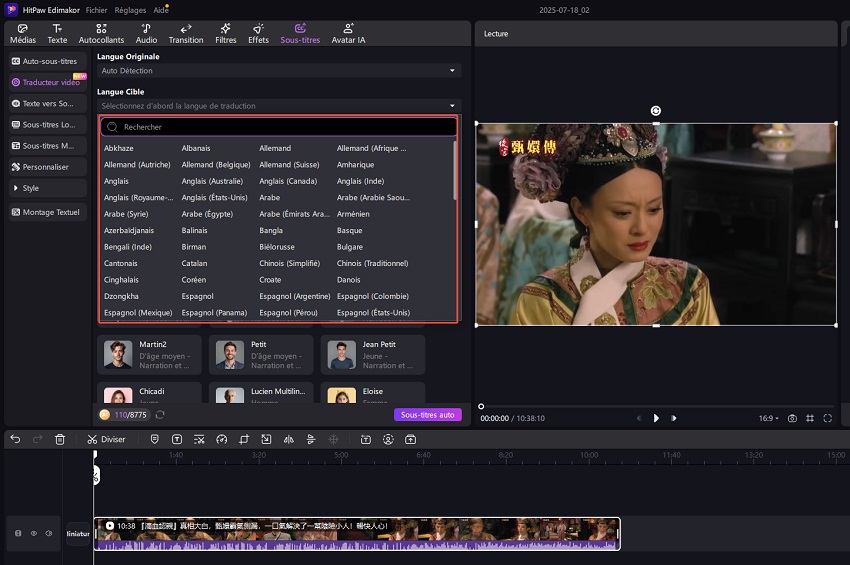Toggle the track visibility eye icon
850x565 pixels.
[33, 534]
